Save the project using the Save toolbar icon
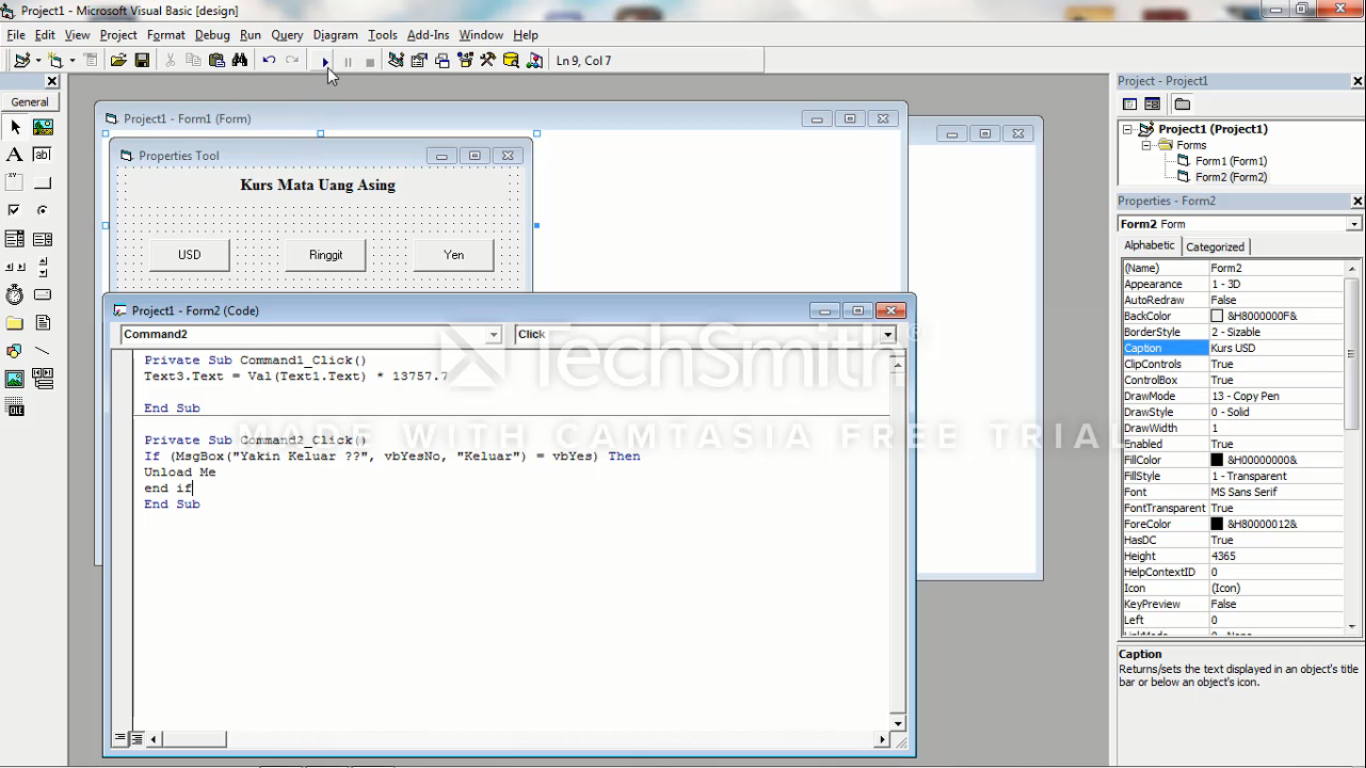This screenshot has height=768, width=1366. [143, 60]
